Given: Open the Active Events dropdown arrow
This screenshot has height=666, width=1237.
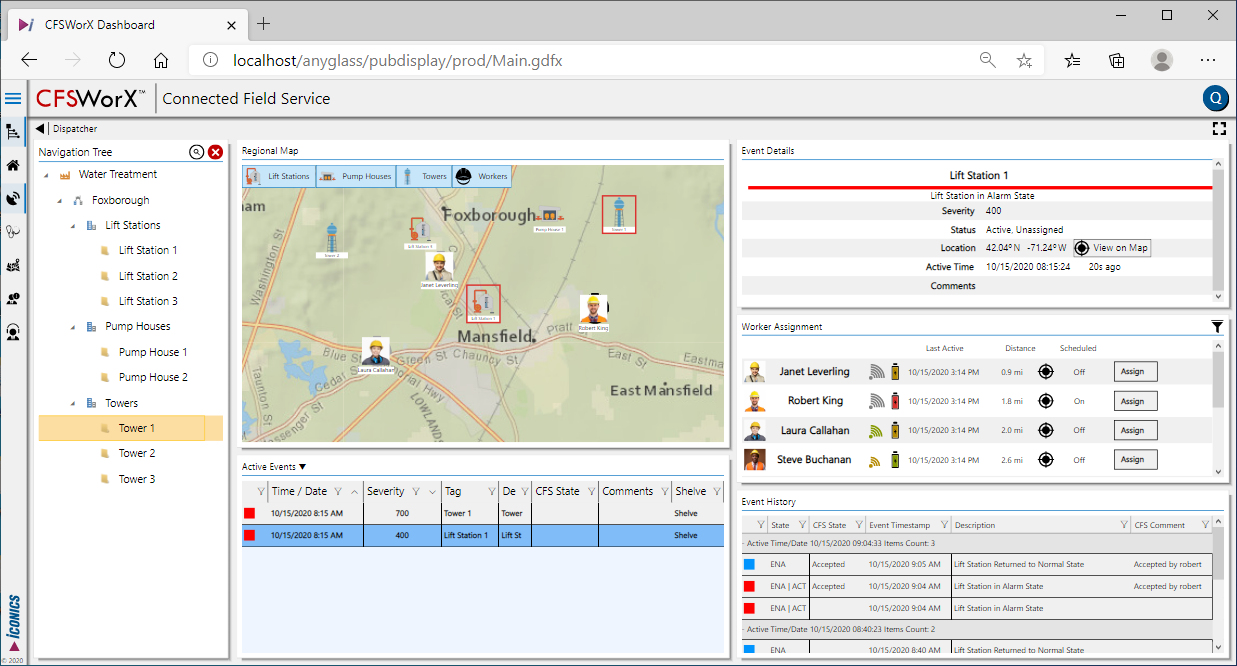Looking at the screenshot, I should pyautogui.click(x=303, y=466).
